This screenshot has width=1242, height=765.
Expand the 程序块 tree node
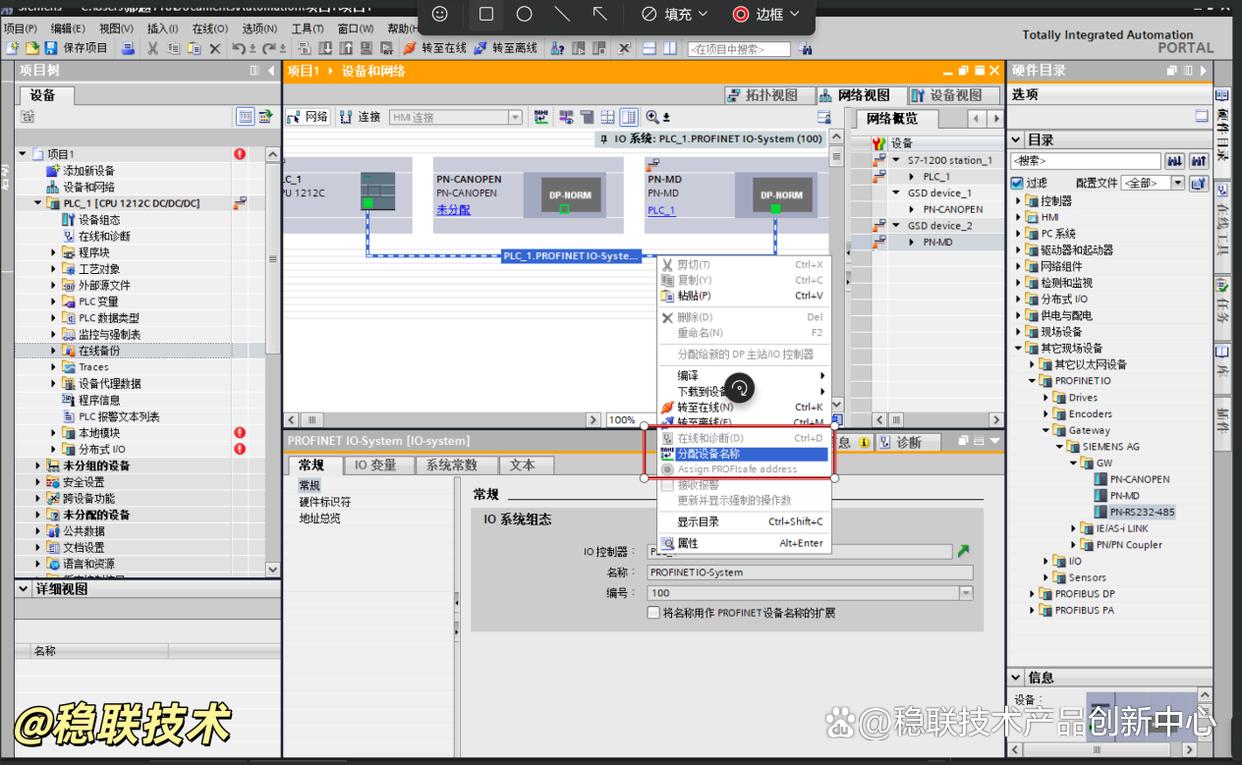pyautogui.click(x=54, y=253)
